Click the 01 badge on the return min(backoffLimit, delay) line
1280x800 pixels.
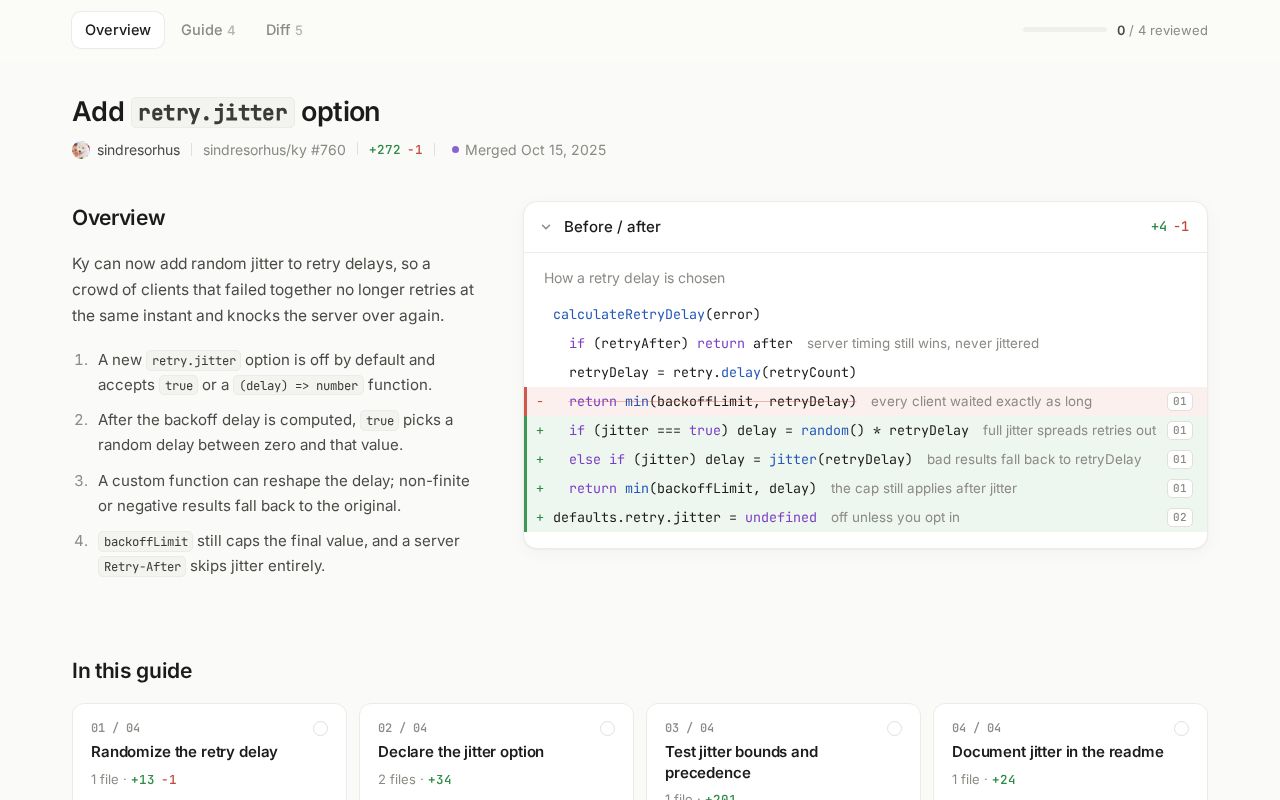coord(1179,488)
